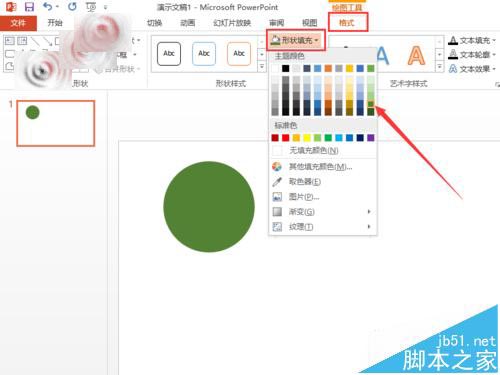
Task: Expand the shape styles gallery more arrow
Action: pyautogui.click(x=262, y=67)
